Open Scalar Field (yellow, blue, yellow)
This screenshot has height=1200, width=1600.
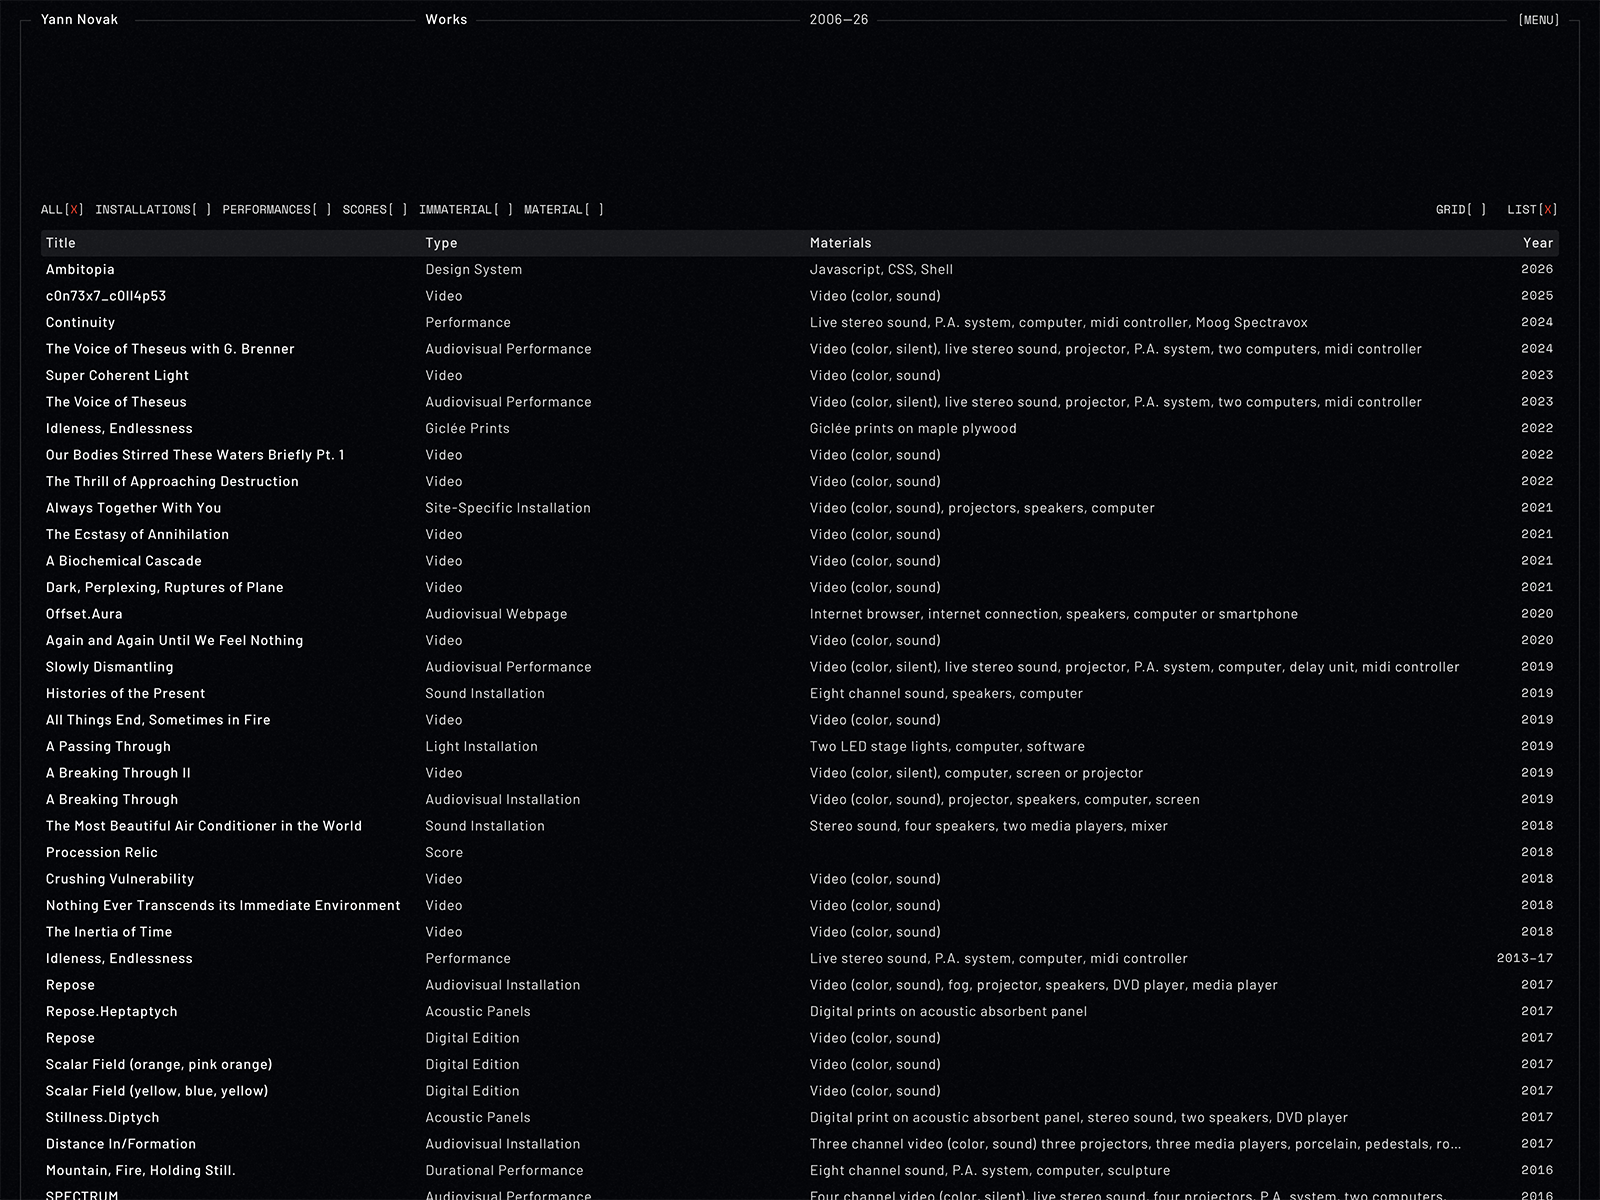(x=157, y=1091)
